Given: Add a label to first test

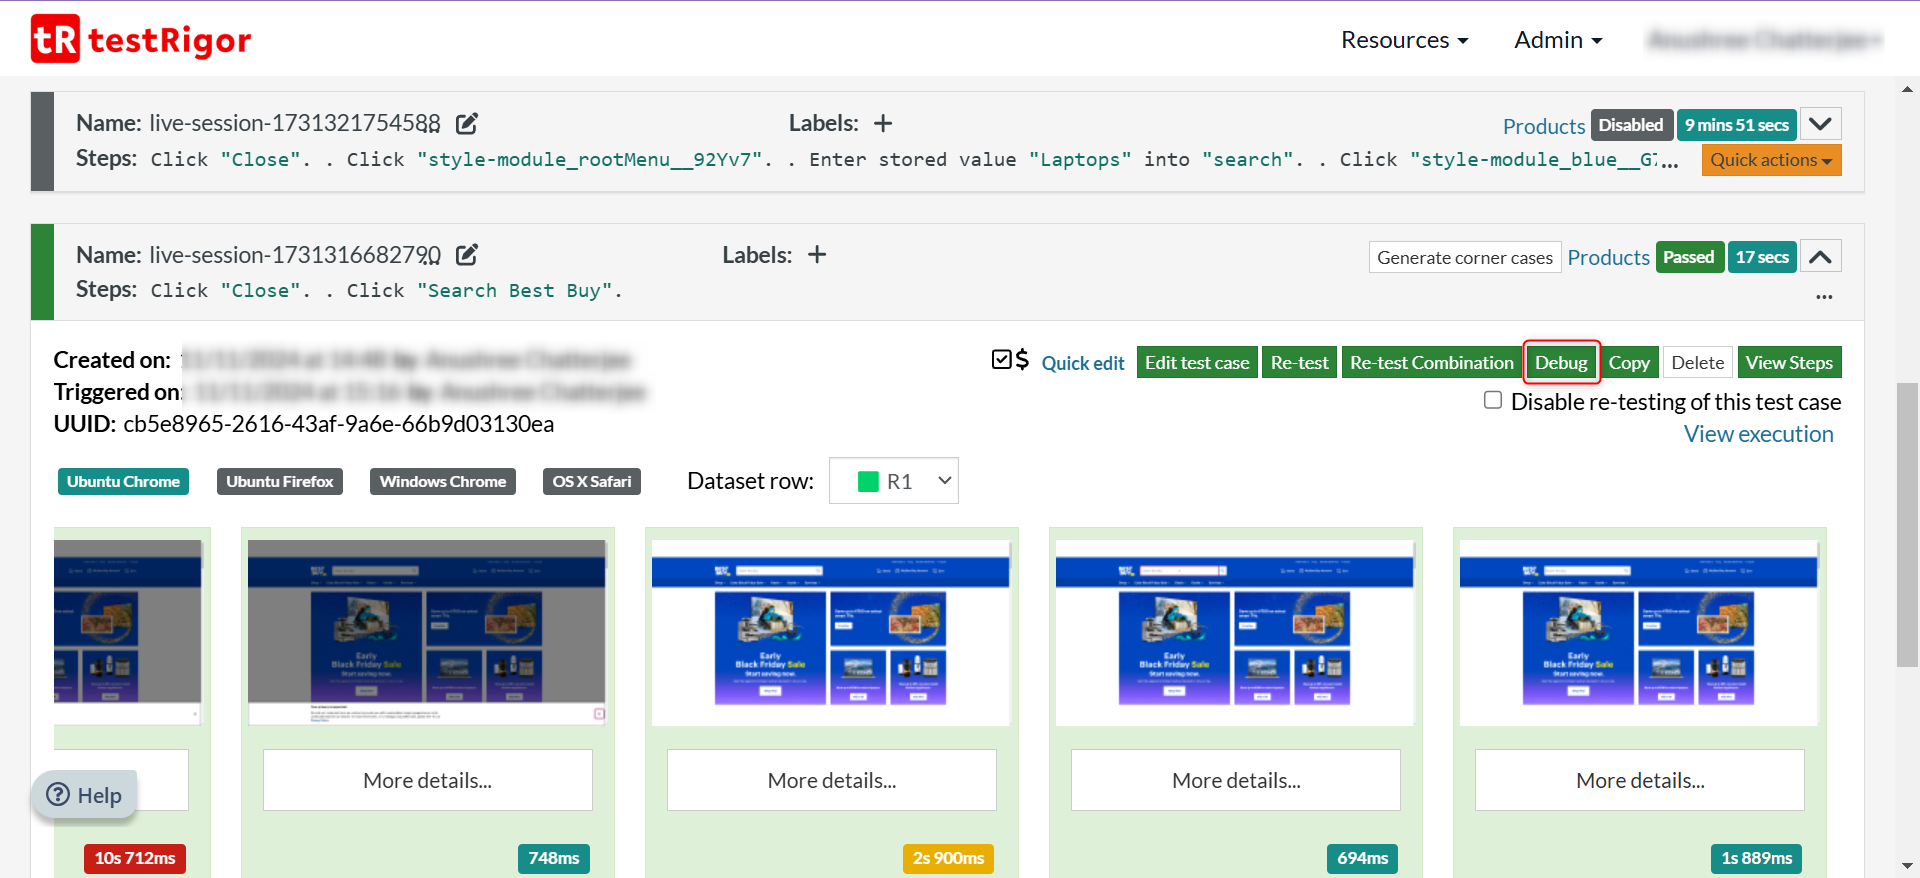Looking at the screenshot, I should [x=882, y=124].
